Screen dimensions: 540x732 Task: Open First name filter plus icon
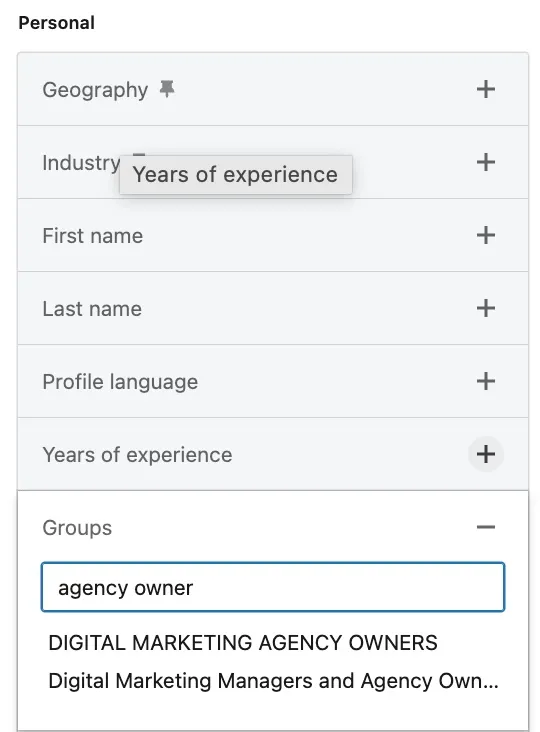point(485,235)
